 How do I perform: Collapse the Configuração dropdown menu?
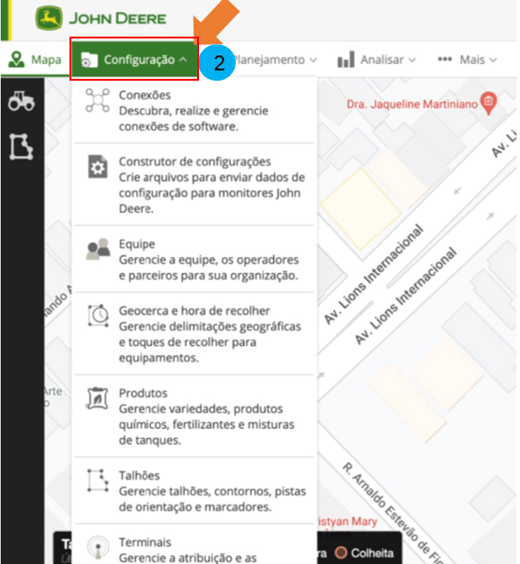tap(134, 60)
